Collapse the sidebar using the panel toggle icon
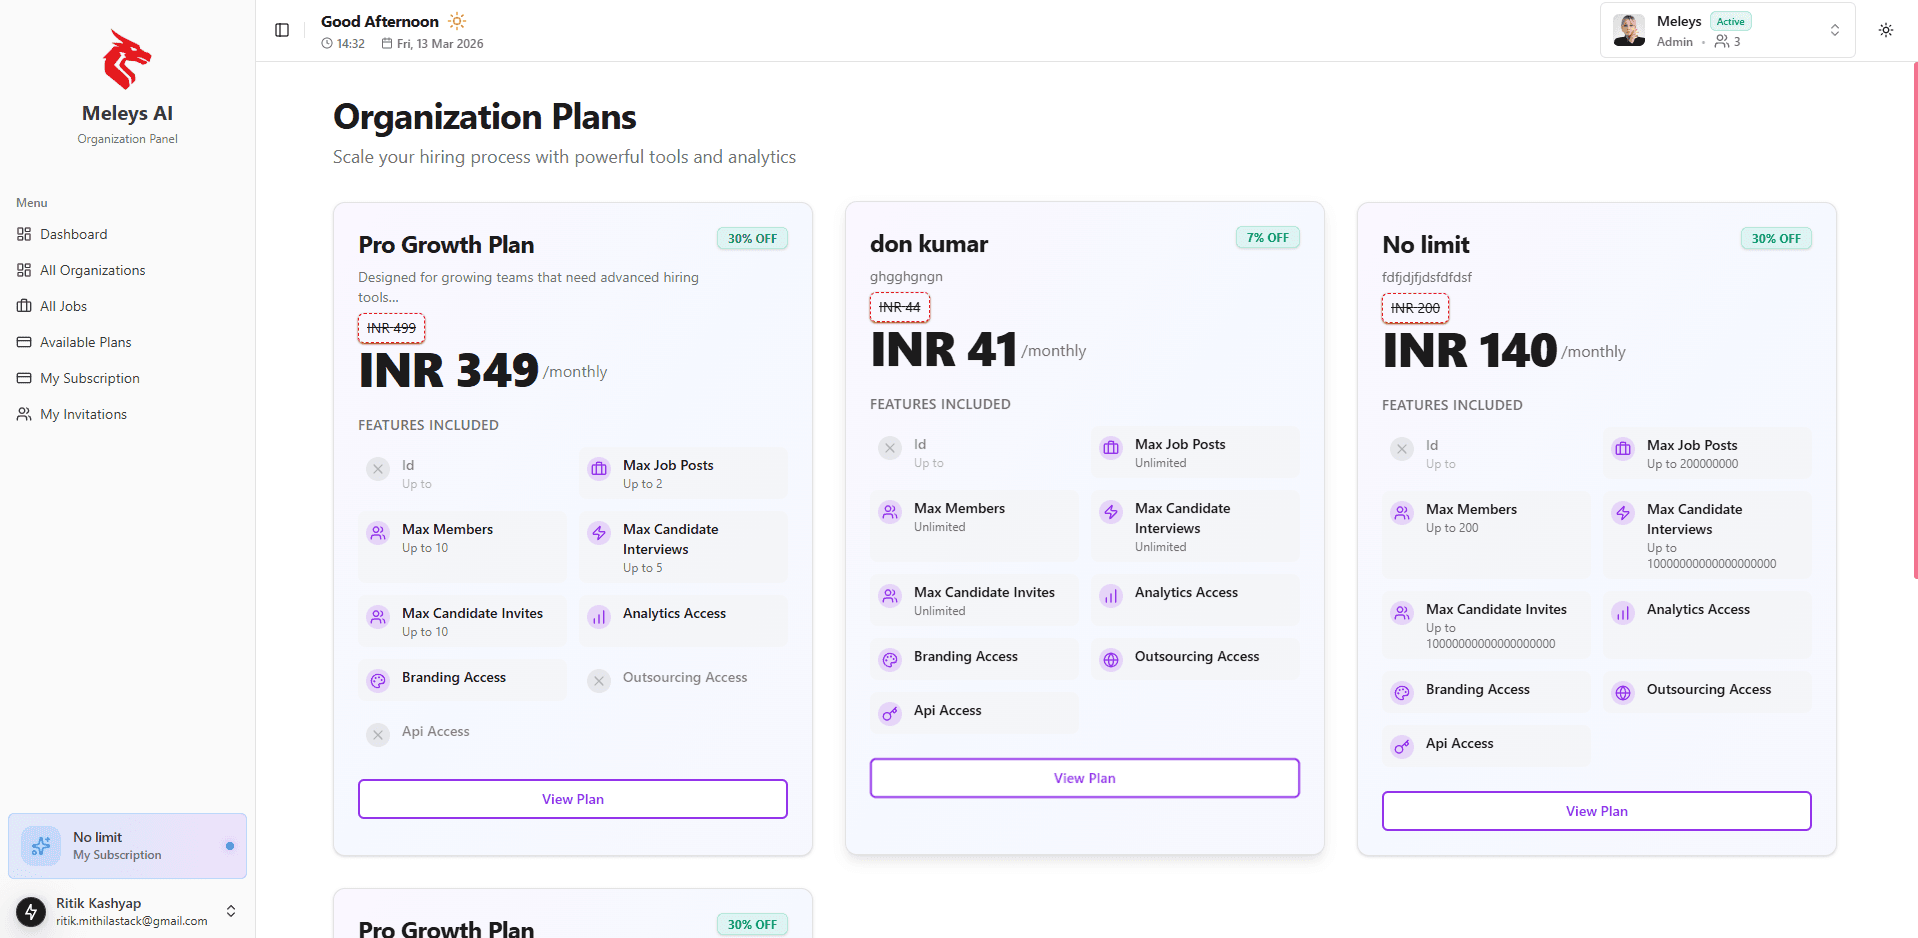 click(x=281, y=30)
